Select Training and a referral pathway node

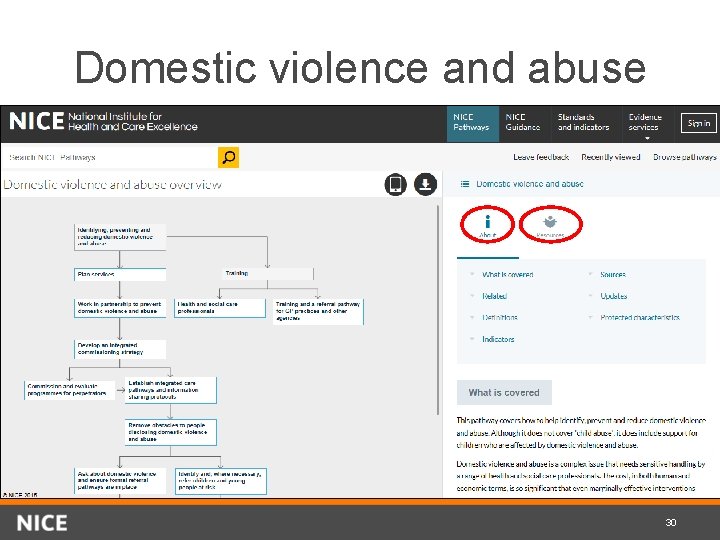click(x=318, y=311)
